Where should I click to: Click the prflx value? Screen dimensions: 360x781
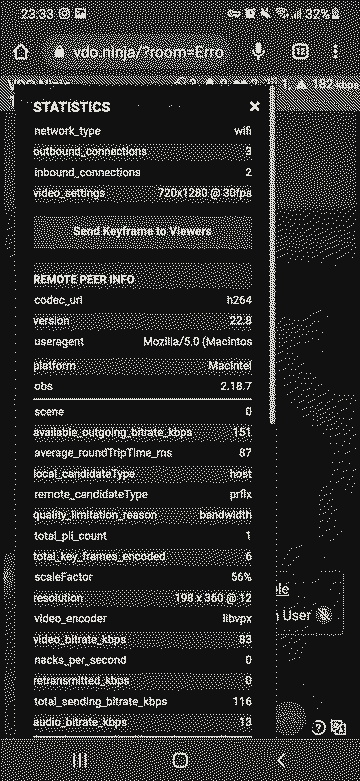(x=240, y=495)
